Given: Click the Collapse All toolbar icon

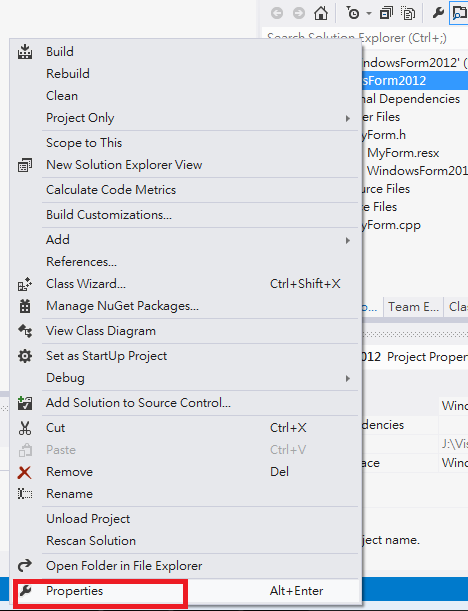Looking at the screenshot, I should point(386,14).
